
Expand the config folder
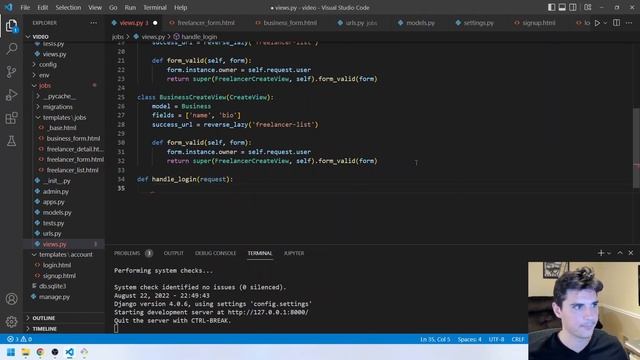pos(47,64)
